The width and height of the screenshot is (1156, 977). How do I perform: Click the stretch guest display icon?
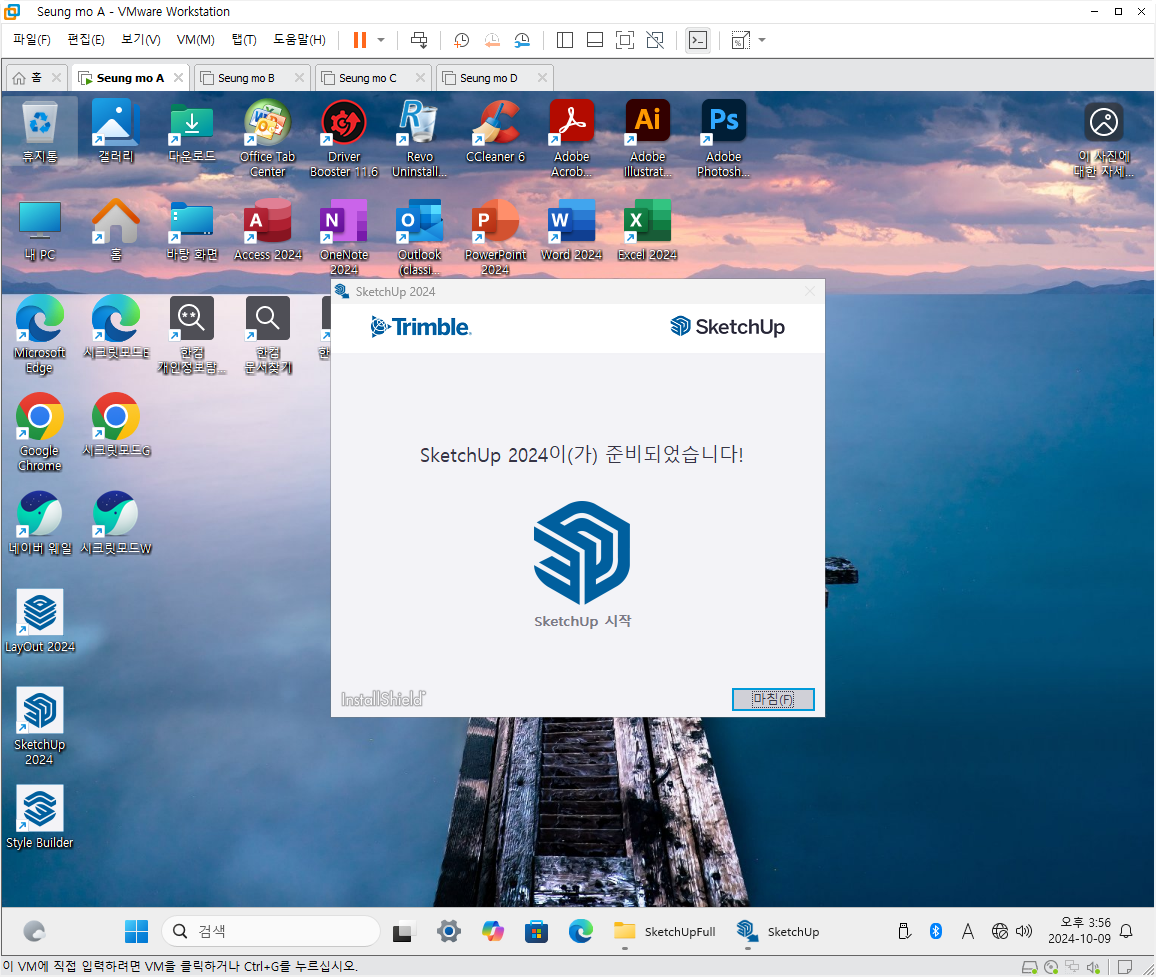click(x=740, y=40)
